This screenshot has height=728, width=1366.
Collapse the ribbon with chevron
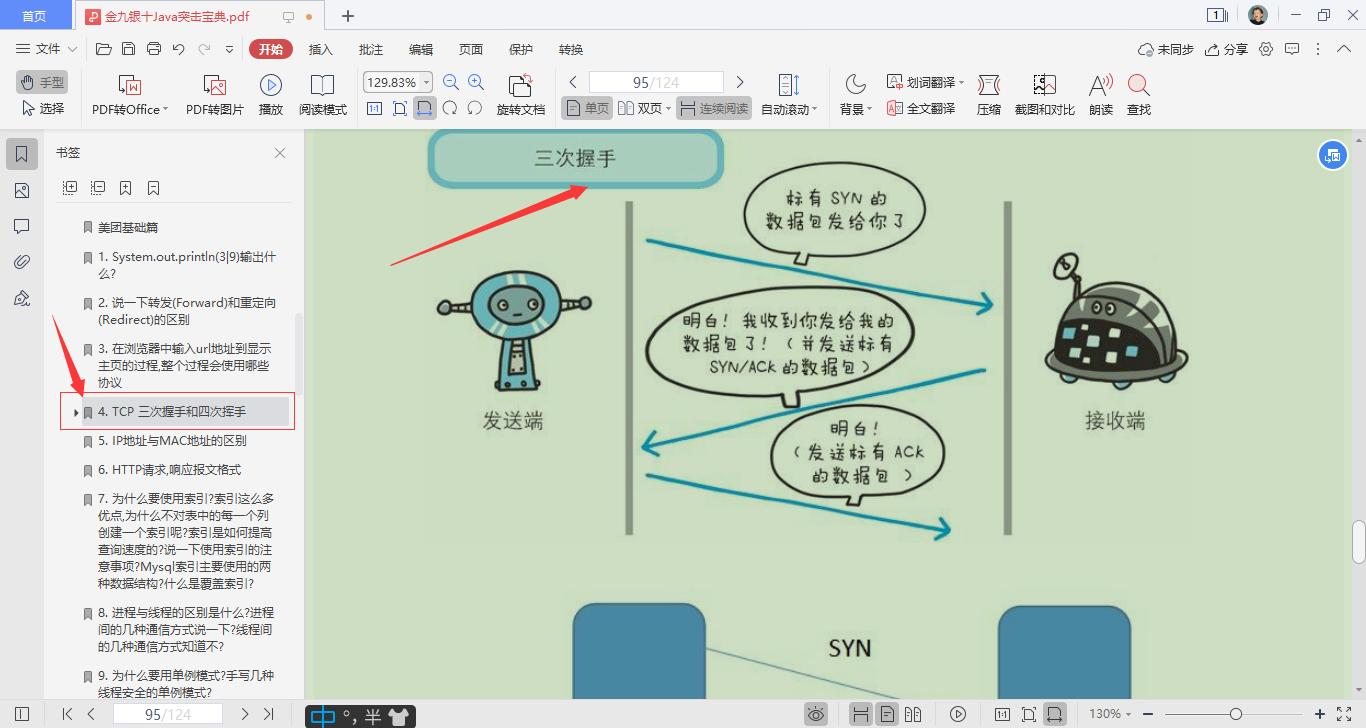[x=1346, y=49]
